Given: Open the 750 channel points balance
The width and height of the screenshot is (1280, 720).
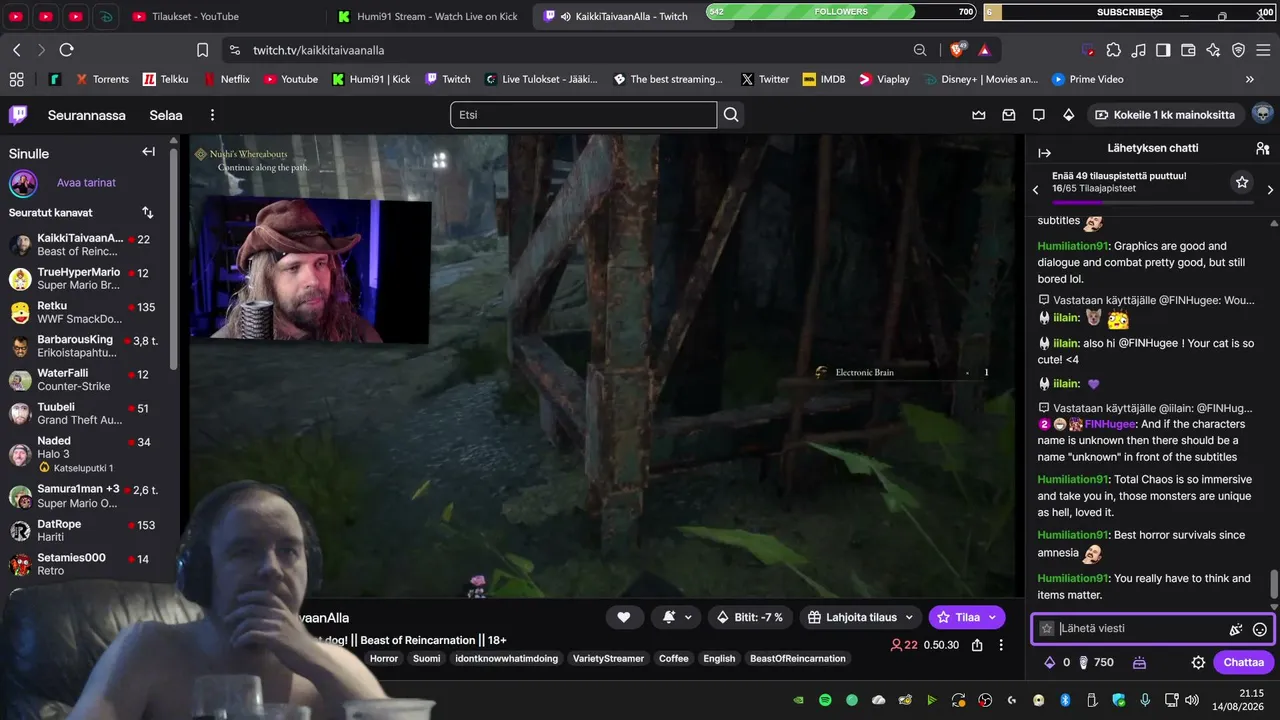Looking at the screenshot, I should pyautogui.click(x=1095, y=662).
